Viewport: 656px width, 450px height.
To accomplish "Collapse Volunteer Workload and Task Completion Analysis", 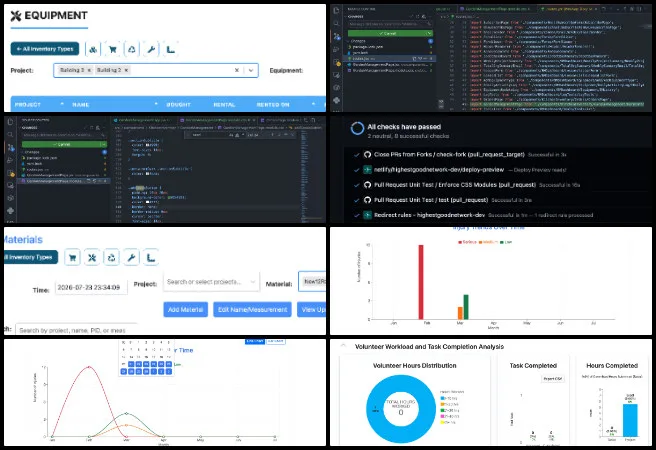I will coord(343,346).
